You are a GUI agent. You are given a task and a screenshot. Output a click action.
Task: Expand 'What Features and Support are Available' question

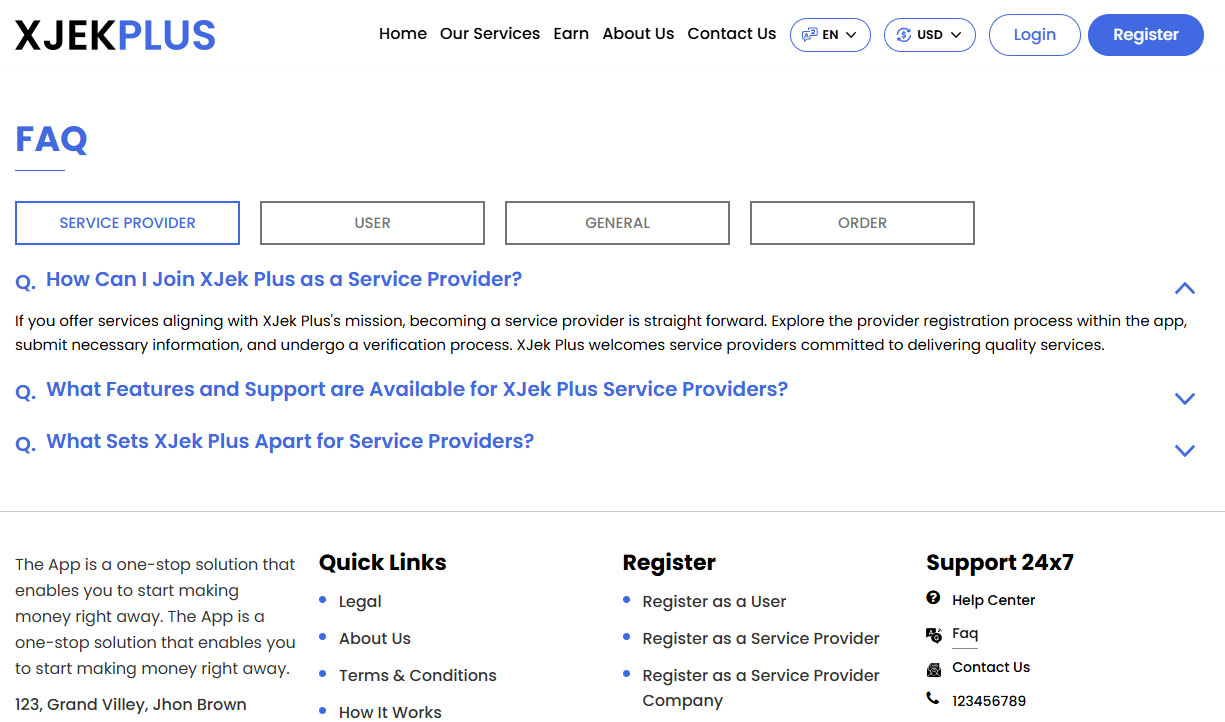point(1184,398)
